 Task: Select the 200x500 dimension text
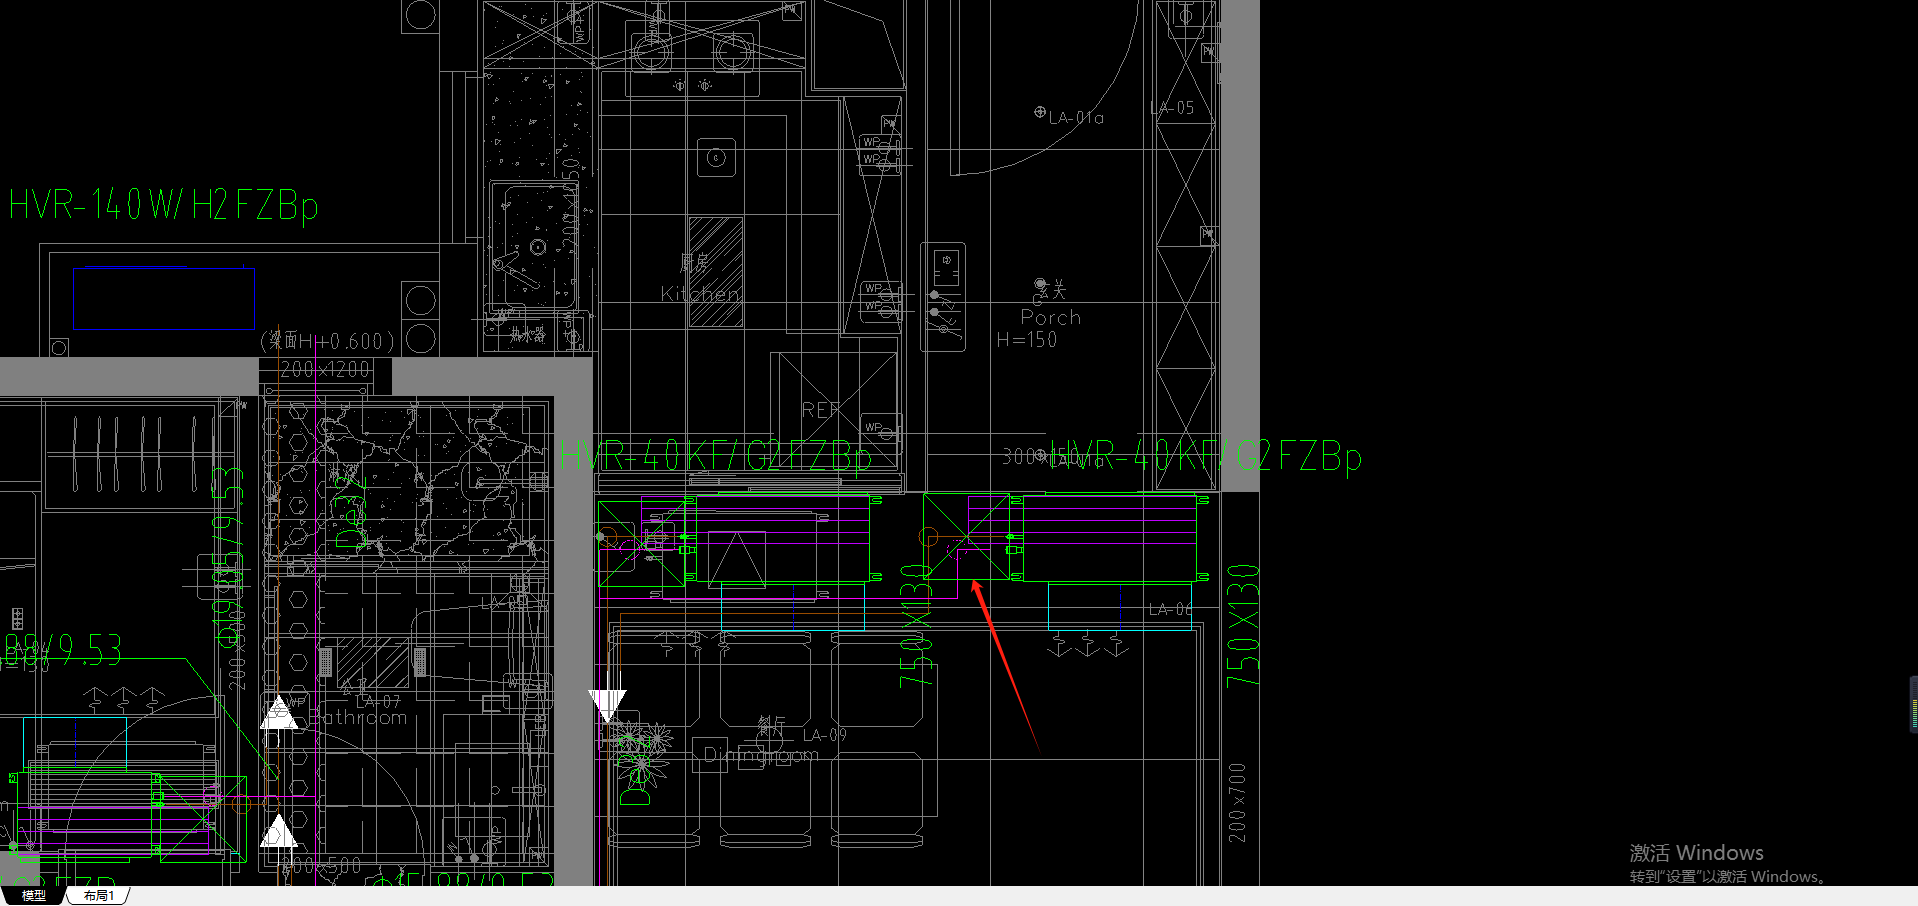[321, 866]
